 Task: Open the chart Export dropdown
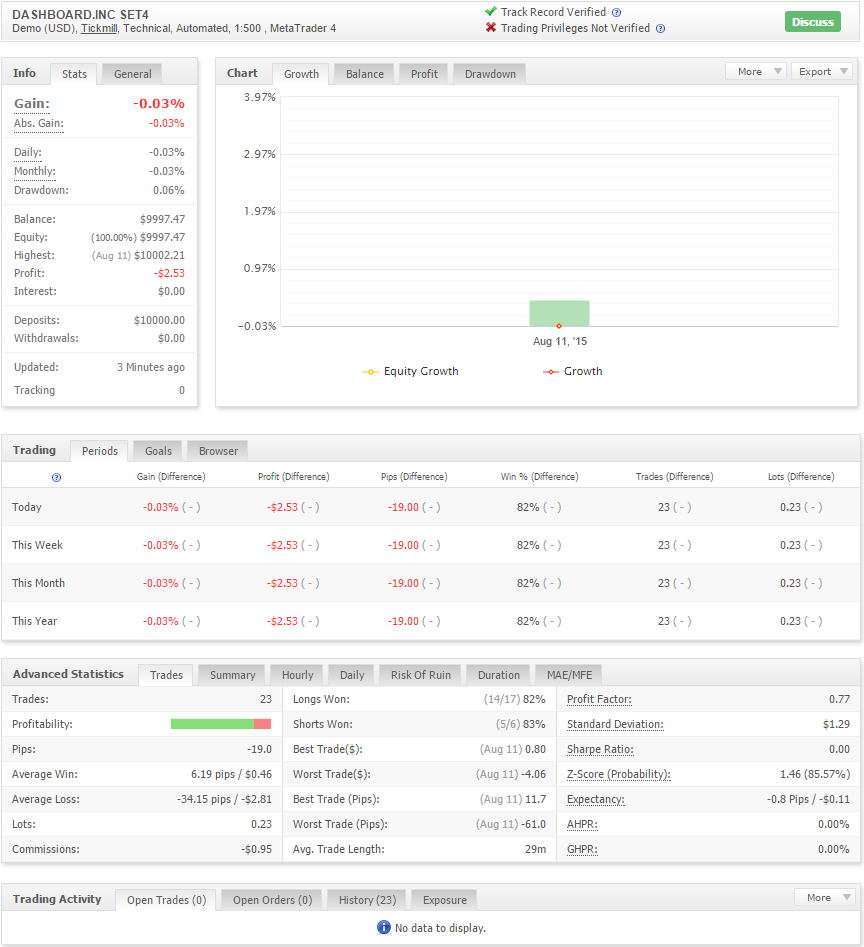822,71
